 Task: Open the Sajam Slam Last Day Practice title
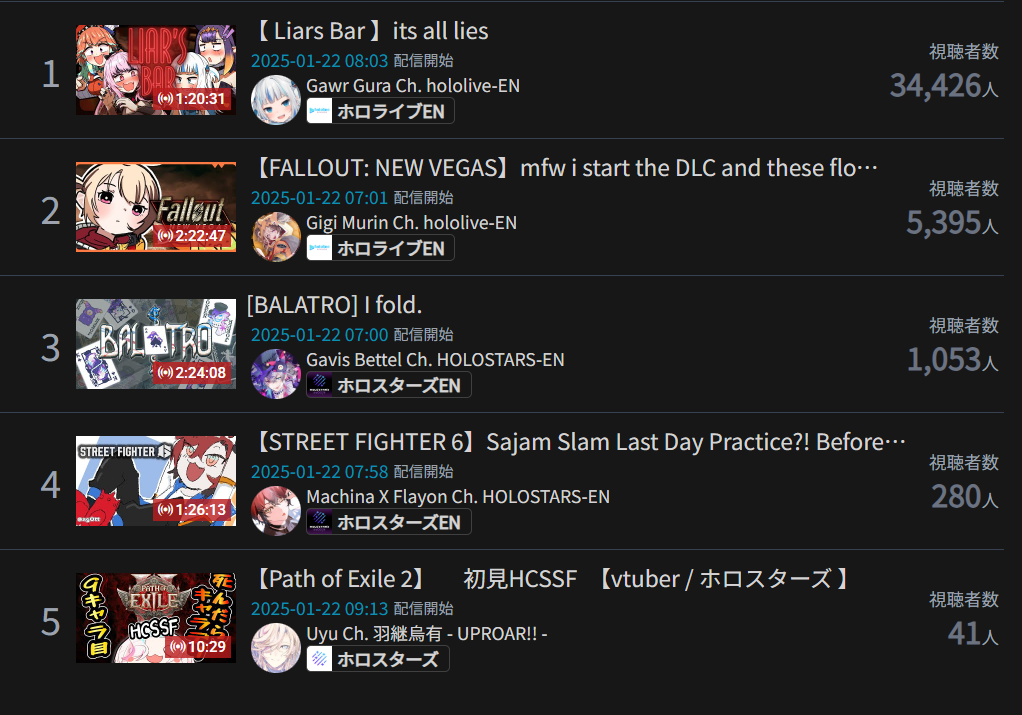(x=579, y=442)
